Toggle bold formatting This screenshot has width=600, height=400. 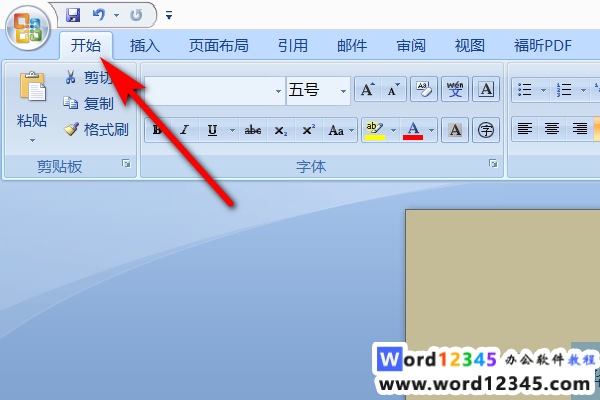click(x=158, y=130)
